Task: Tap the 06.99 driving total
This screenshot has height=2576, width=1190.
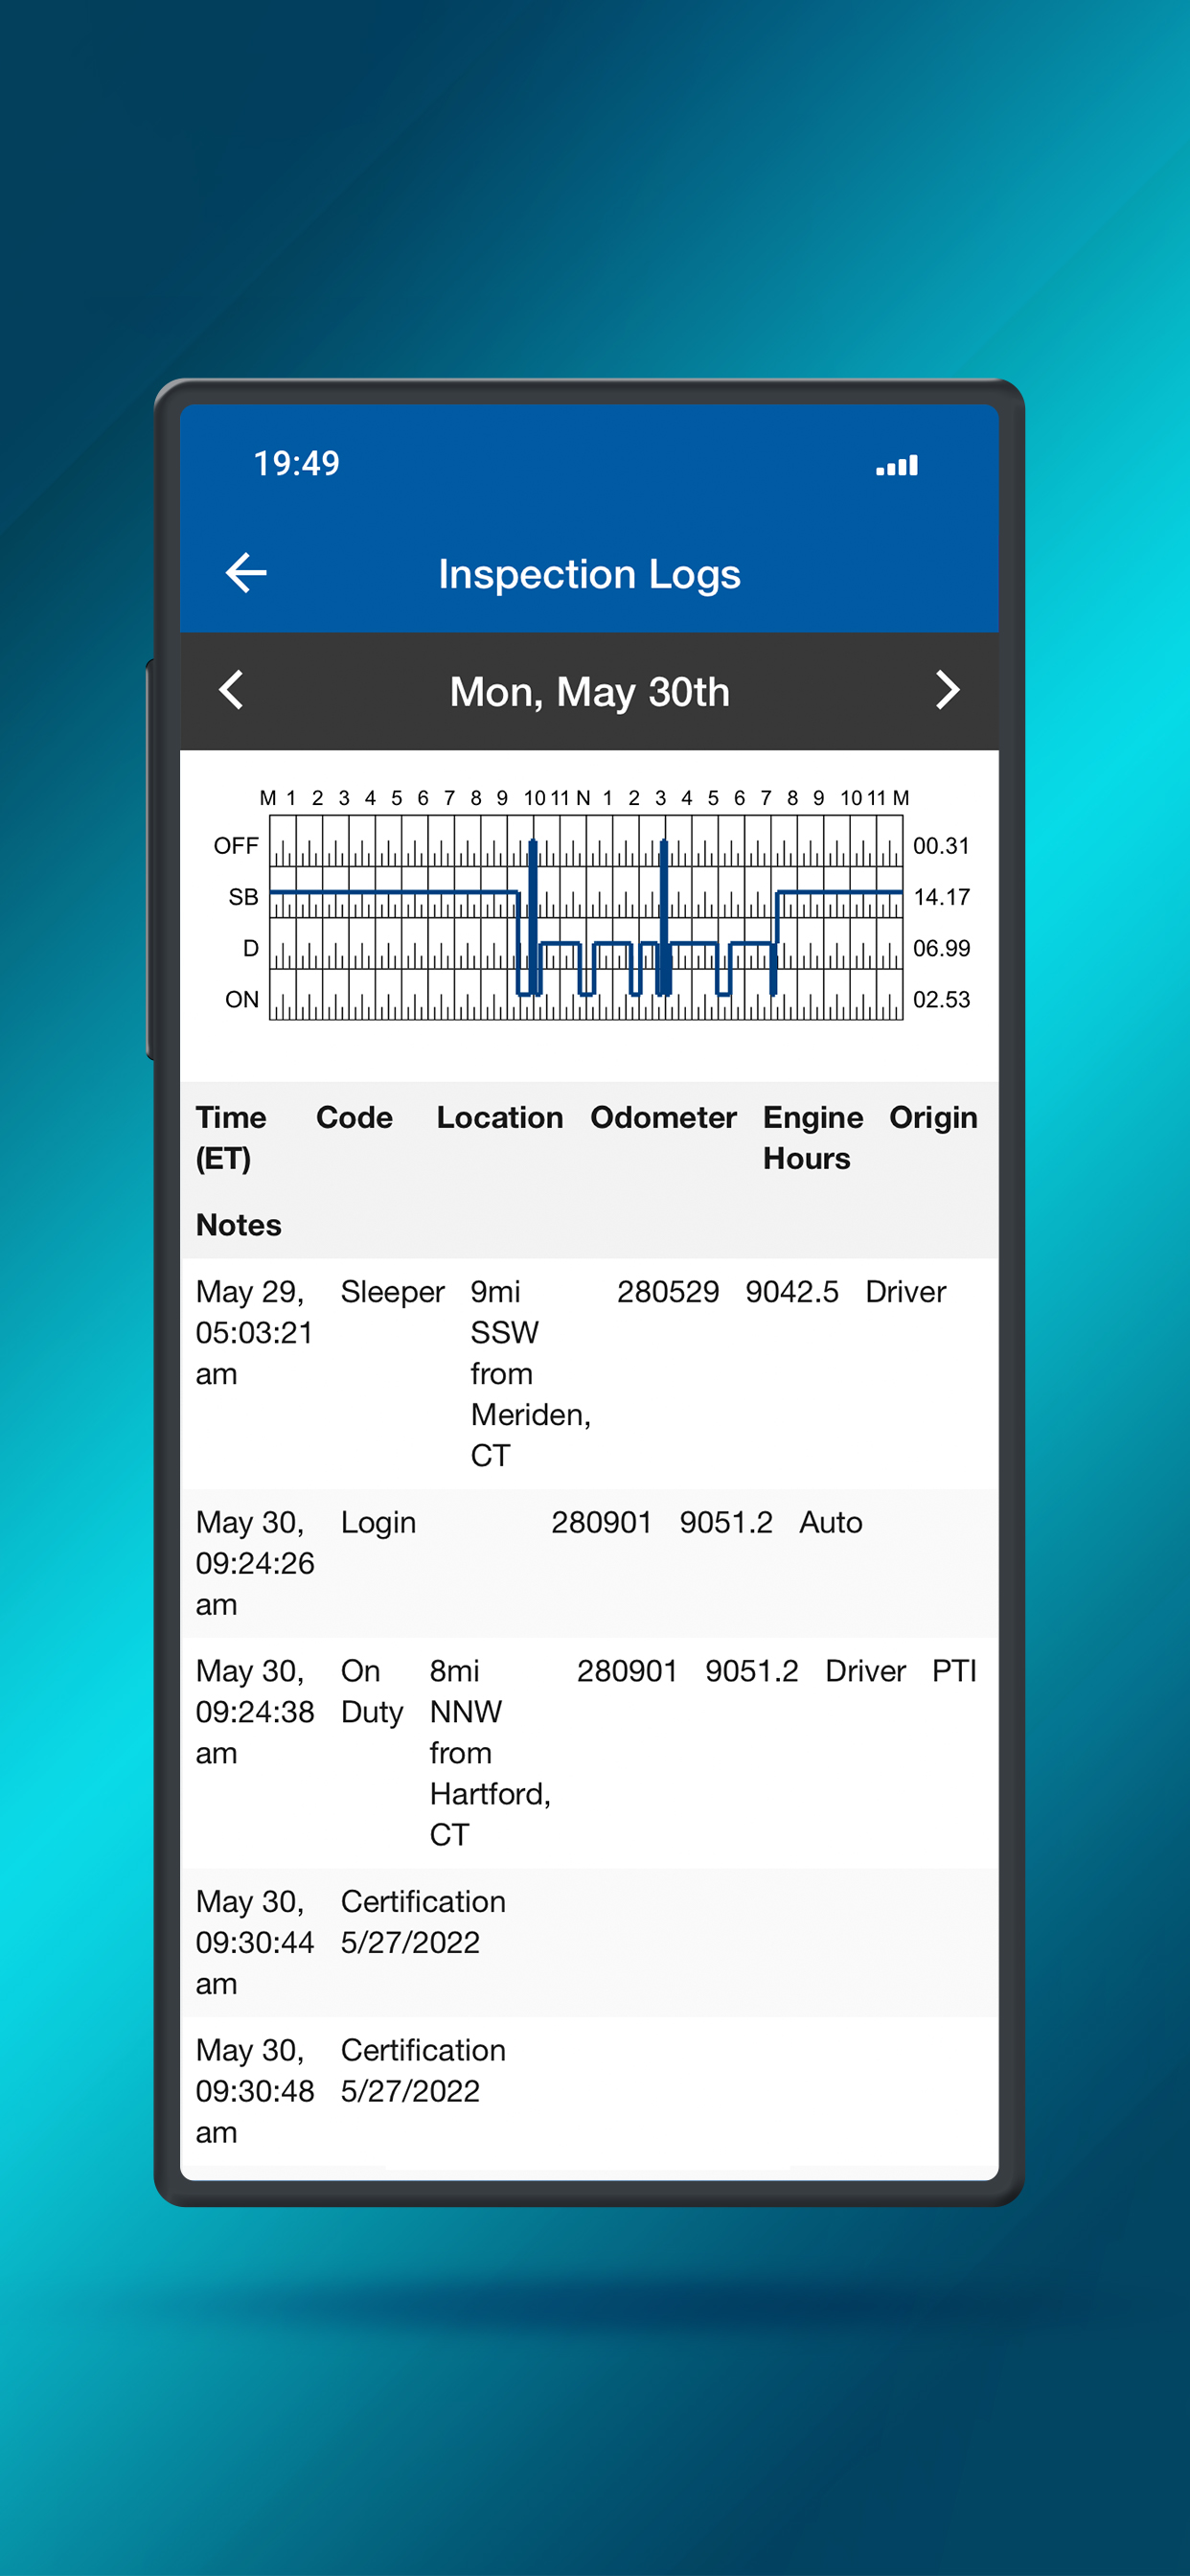Action: [x=941, y=948]
